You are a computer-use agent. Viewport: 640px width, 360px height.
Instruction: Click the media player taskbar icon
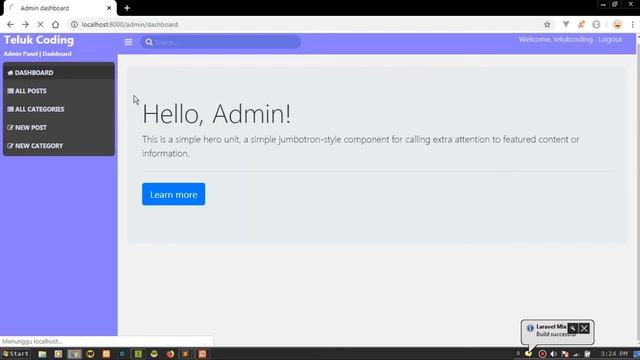pos(58,354)
